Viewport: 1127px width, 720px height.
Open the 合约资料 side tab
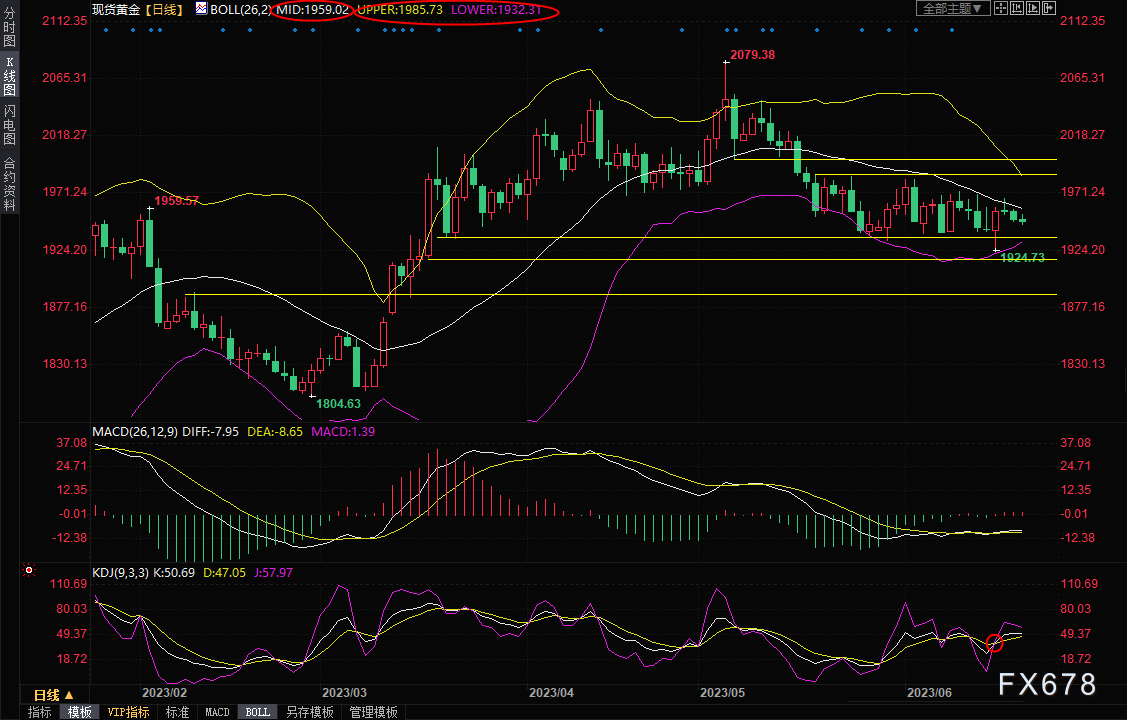click(x=9, y=183)
